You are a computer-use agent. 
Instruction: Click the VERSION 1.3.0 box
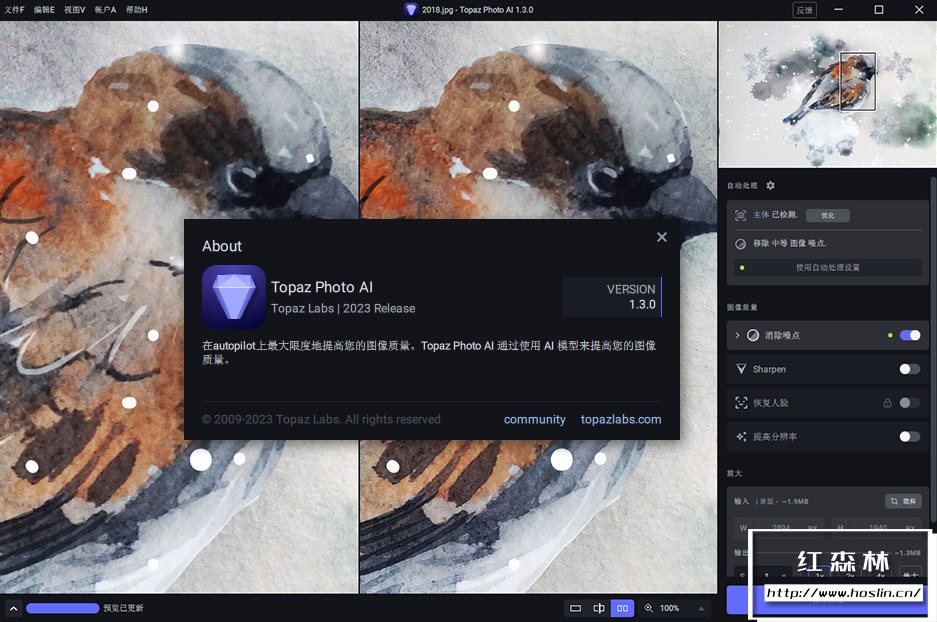[612, 297]
